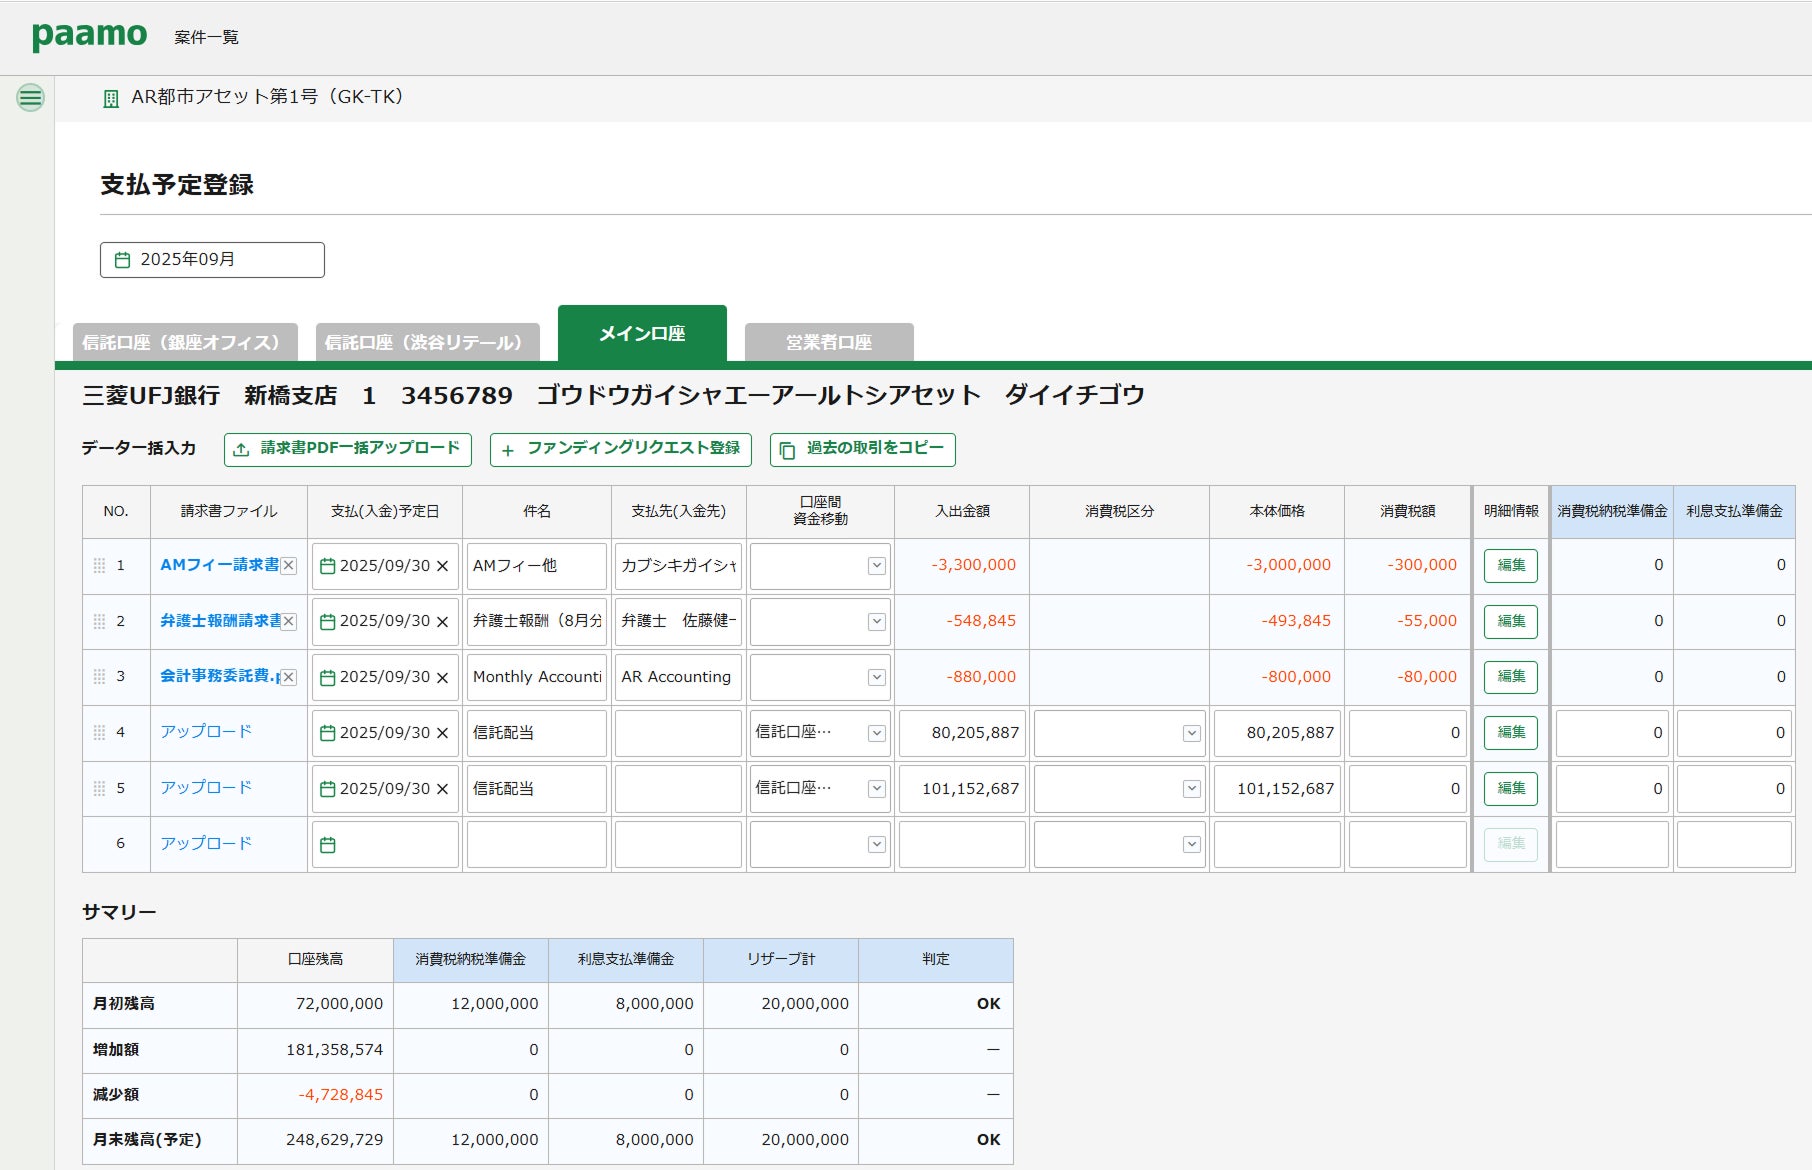Viewport: 1812px width, 1170px height.
Task: Click 過去の取引をコピー button
Action: tap(862, 449)
